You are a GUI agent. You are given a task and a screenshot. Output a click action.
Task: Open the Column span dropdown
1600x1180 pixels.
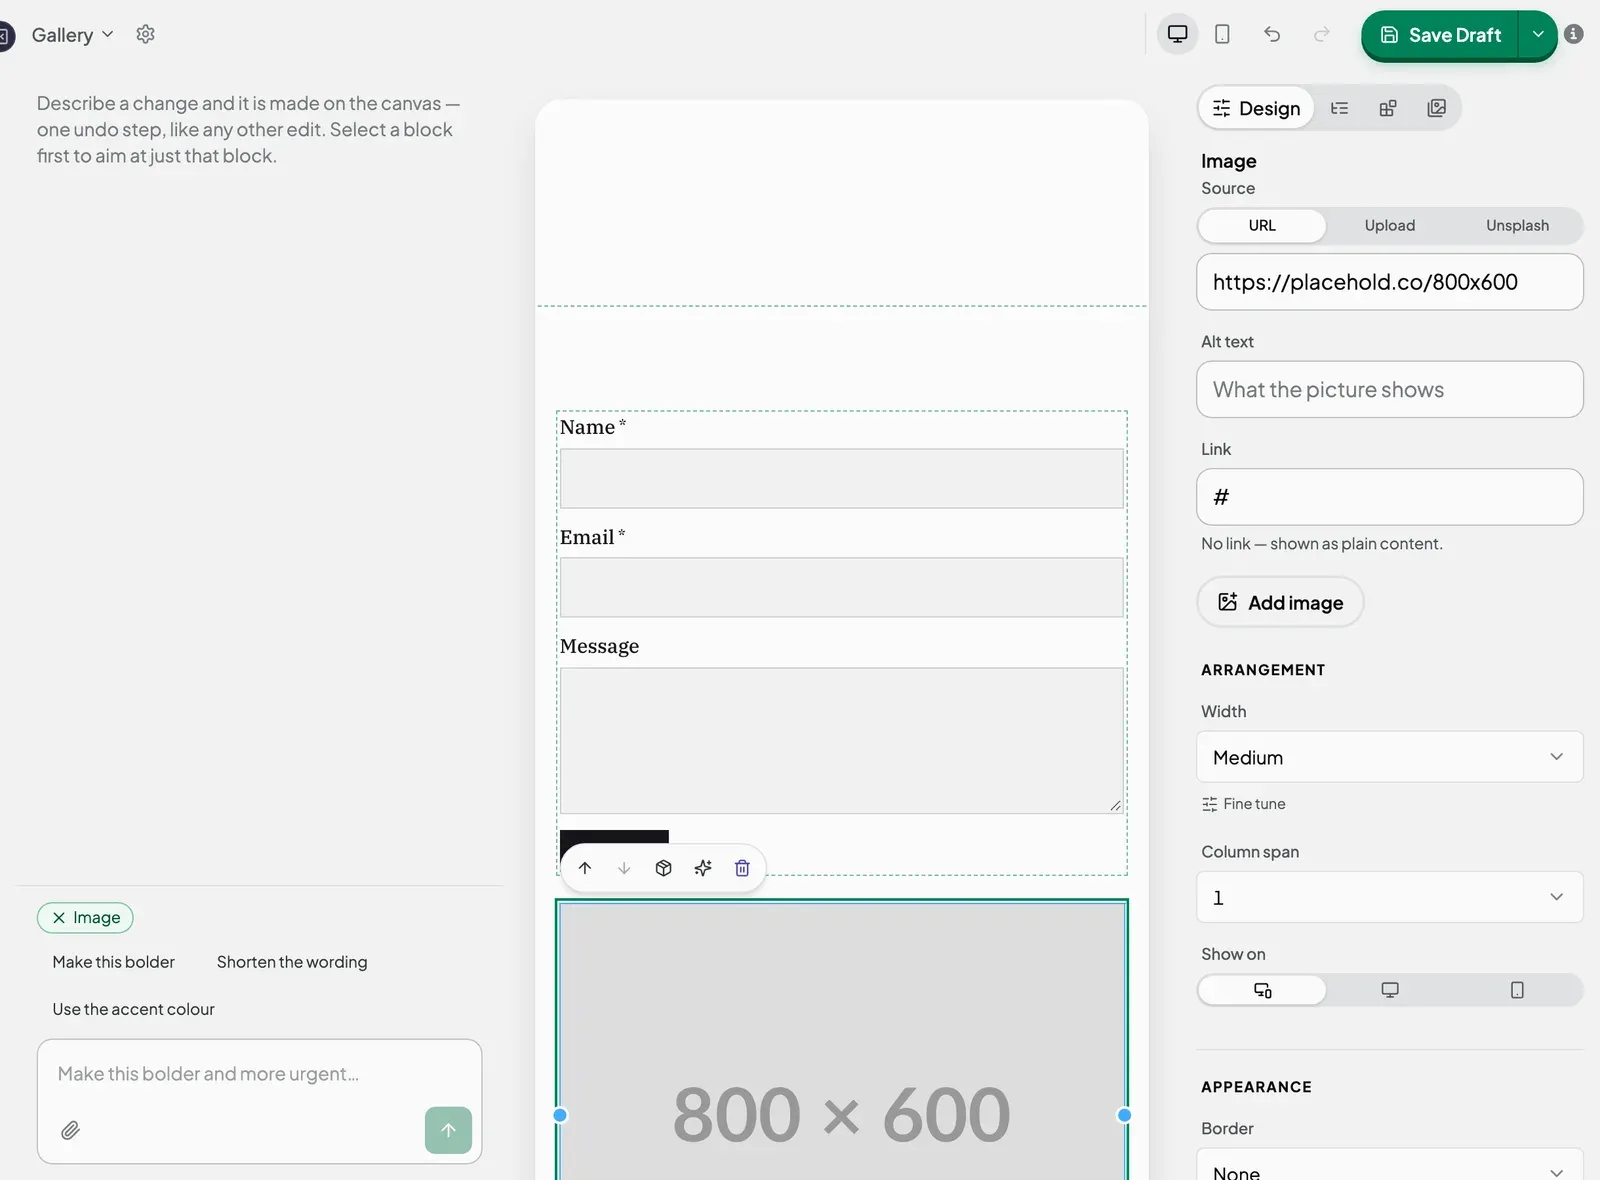pyautogui.click(x=1390, y=897)
